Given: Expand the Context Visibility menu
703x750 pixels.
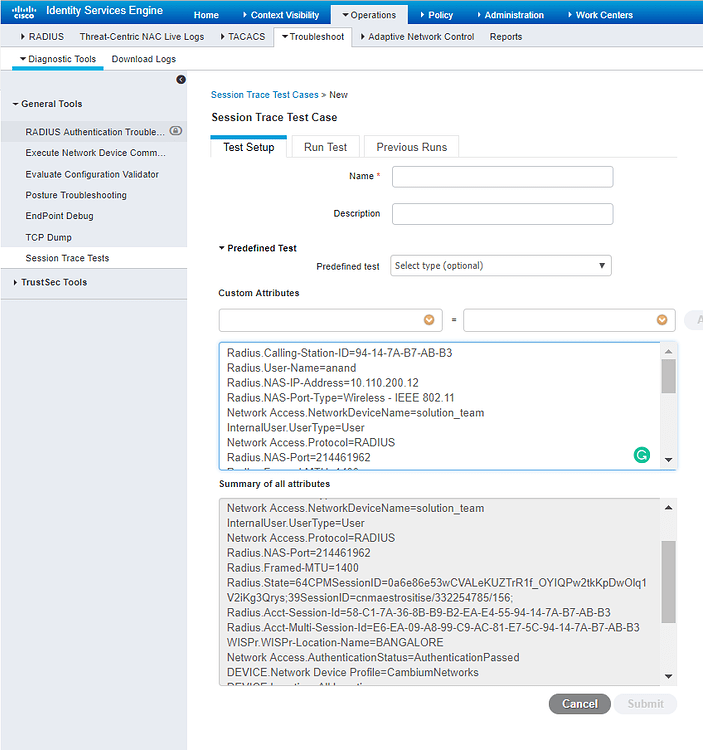Looking at the screenshot, I should pyautogui.click(x=281, y=15).
